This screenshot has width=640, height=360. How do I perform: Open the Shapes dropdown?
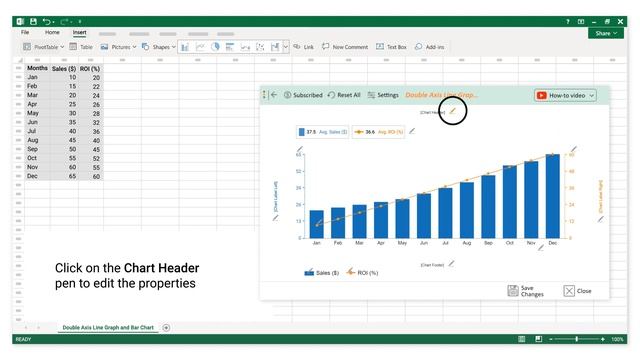pos(173,47)
